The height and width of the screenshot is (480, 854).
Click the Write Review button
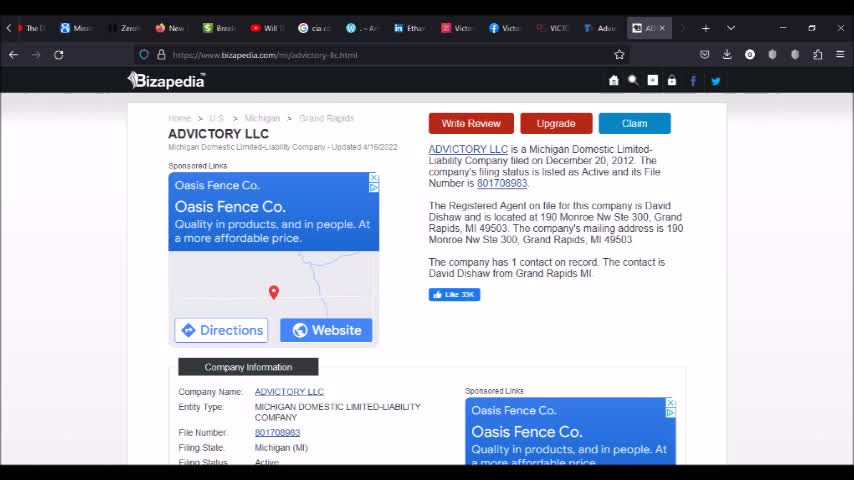click(471, 124)
